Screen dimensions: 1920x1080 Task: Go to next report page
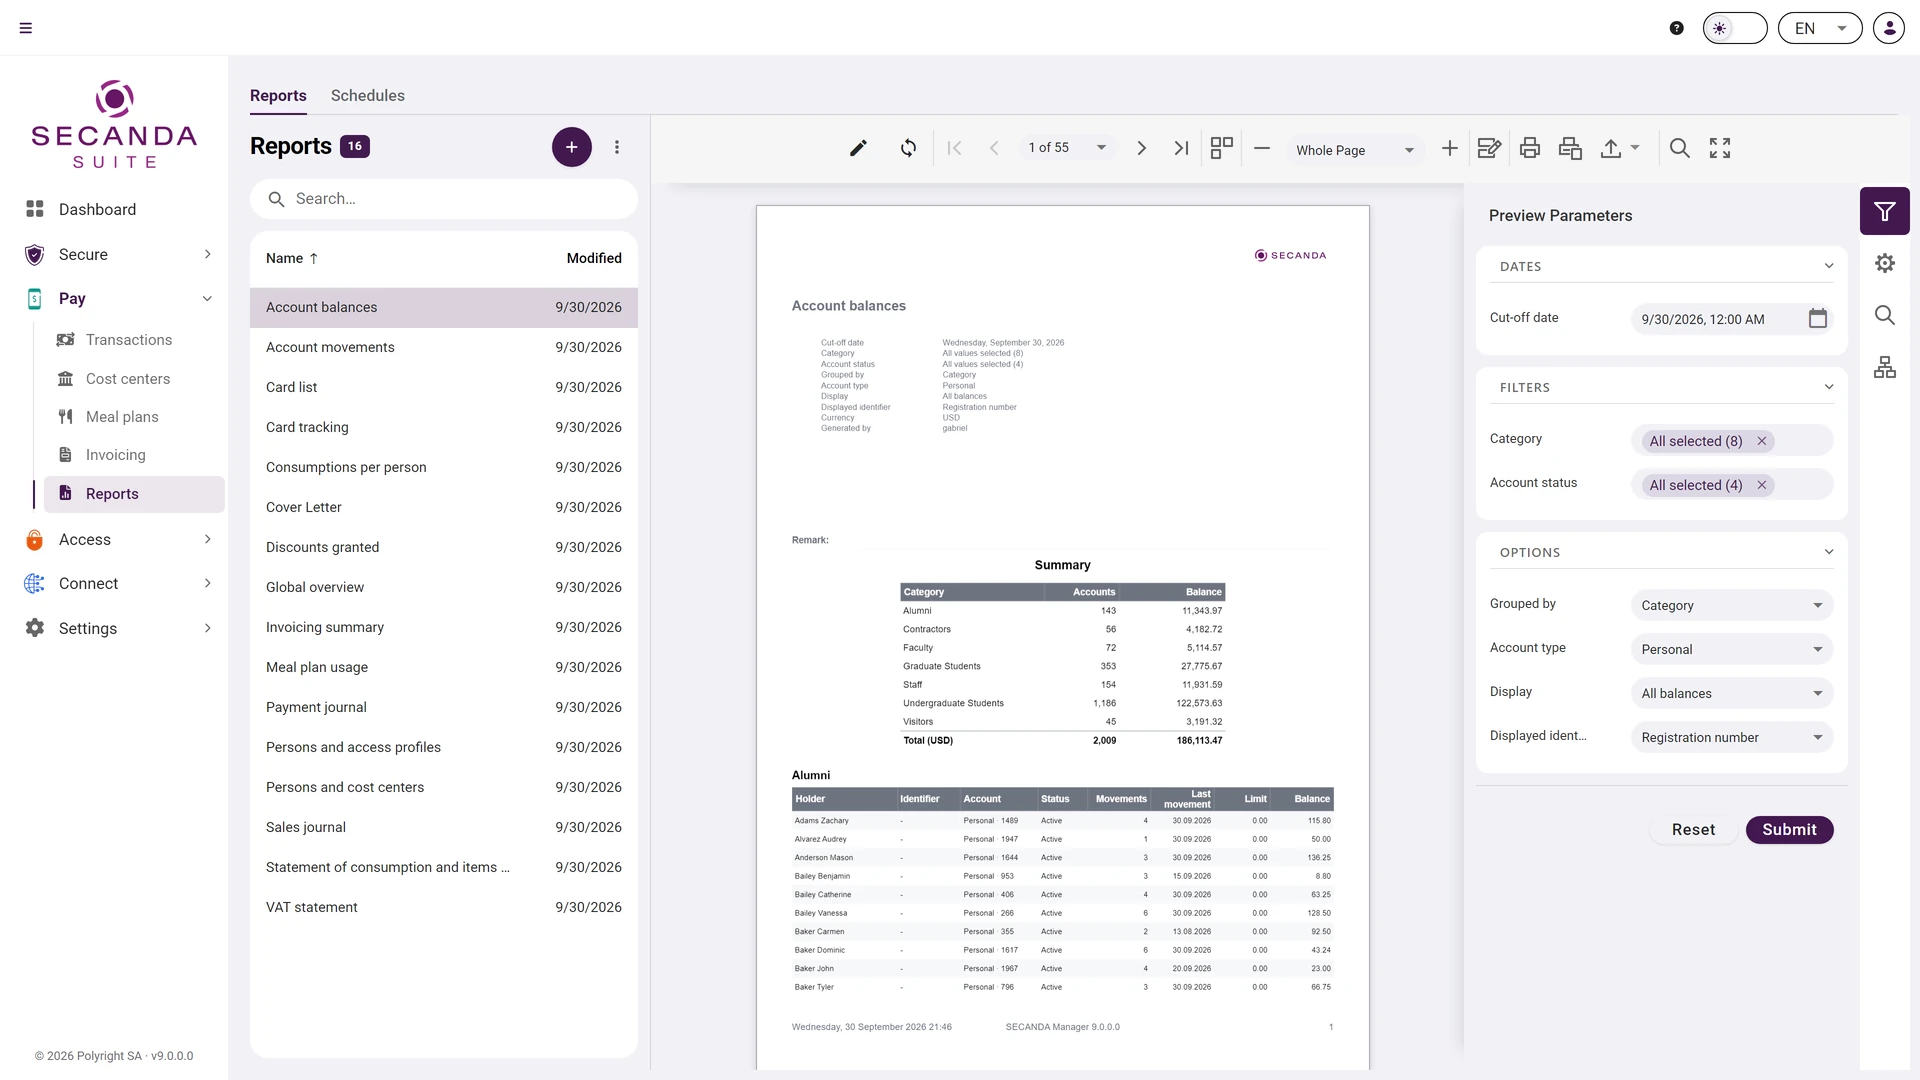click(1141, 148)
